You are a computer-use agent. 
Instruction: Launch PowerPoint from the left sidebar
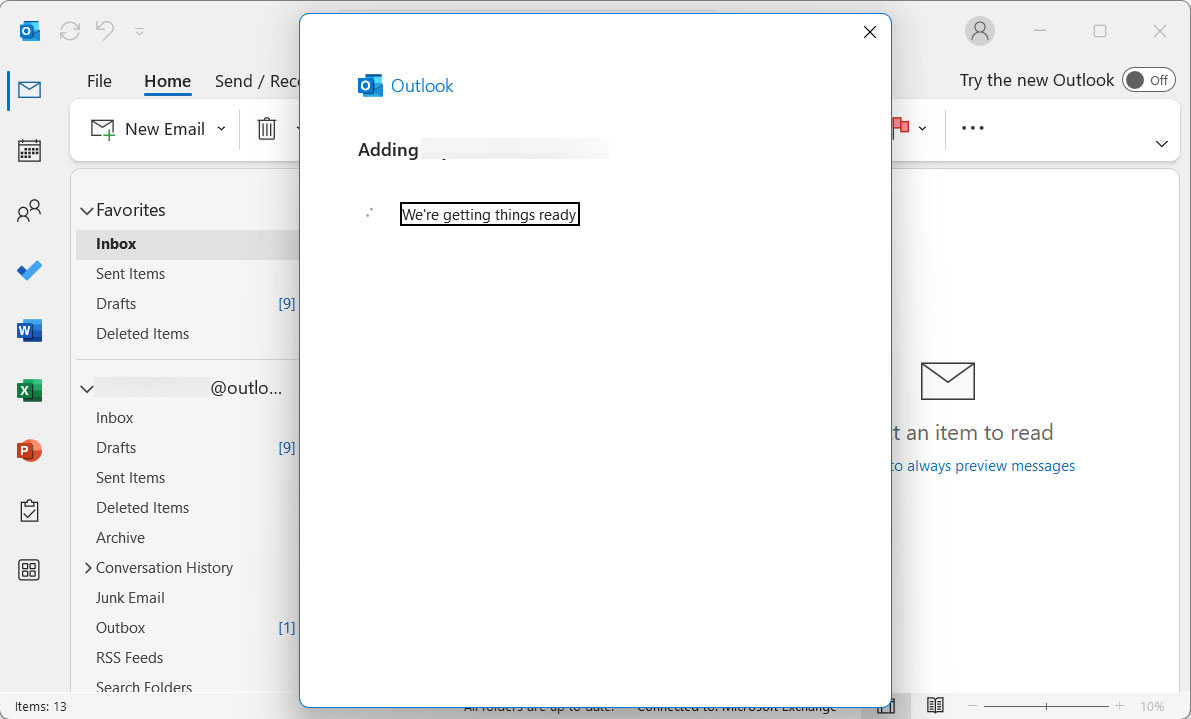(x=29, y=451)
